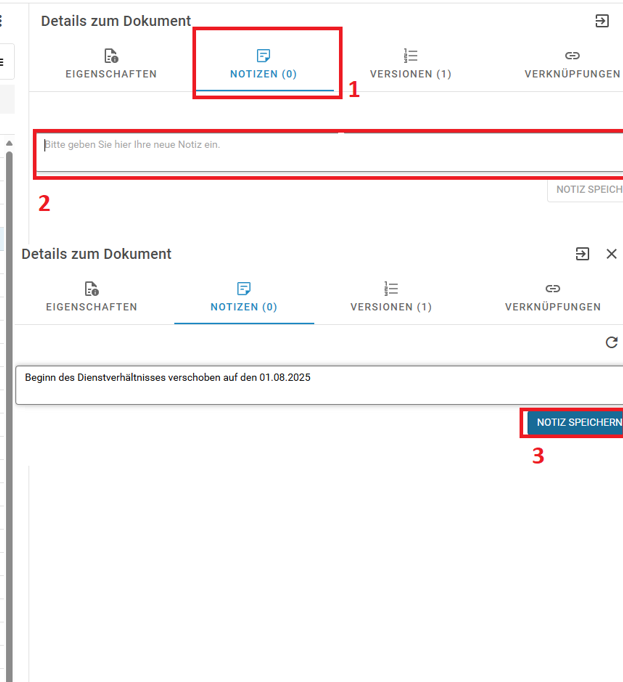Refresh the notes list with the reload icon
Viewport: 623px width, 682px height.
[612, 343]
